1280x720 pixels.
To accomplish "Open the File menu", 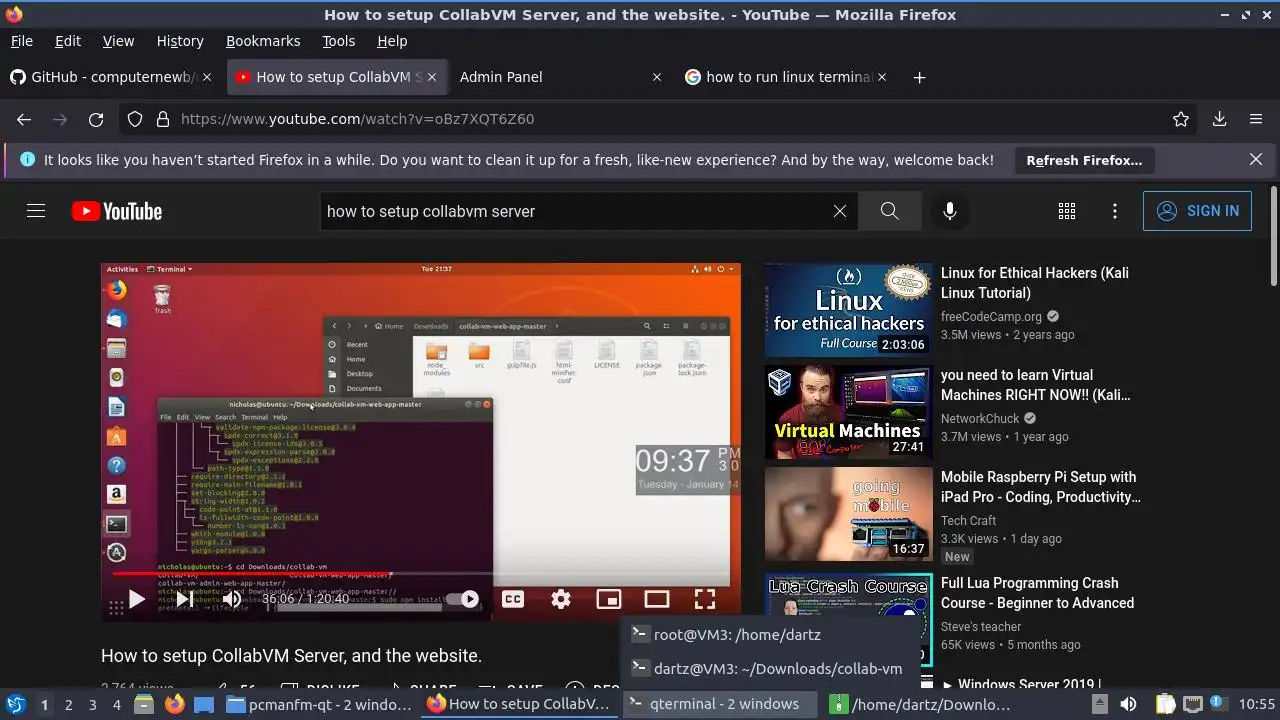I will [x=21, y=41].
